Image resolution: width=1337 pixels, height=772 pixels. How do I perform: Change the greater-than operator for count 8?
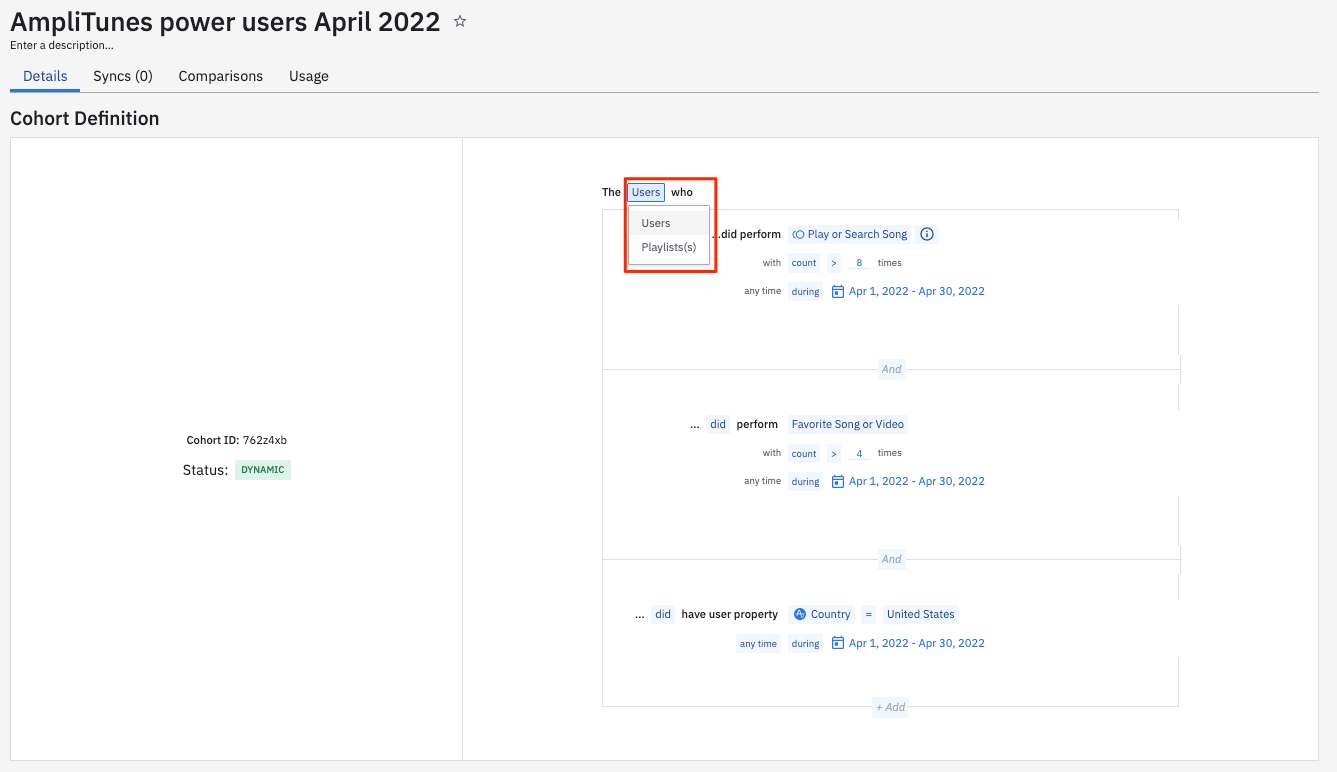834,263
